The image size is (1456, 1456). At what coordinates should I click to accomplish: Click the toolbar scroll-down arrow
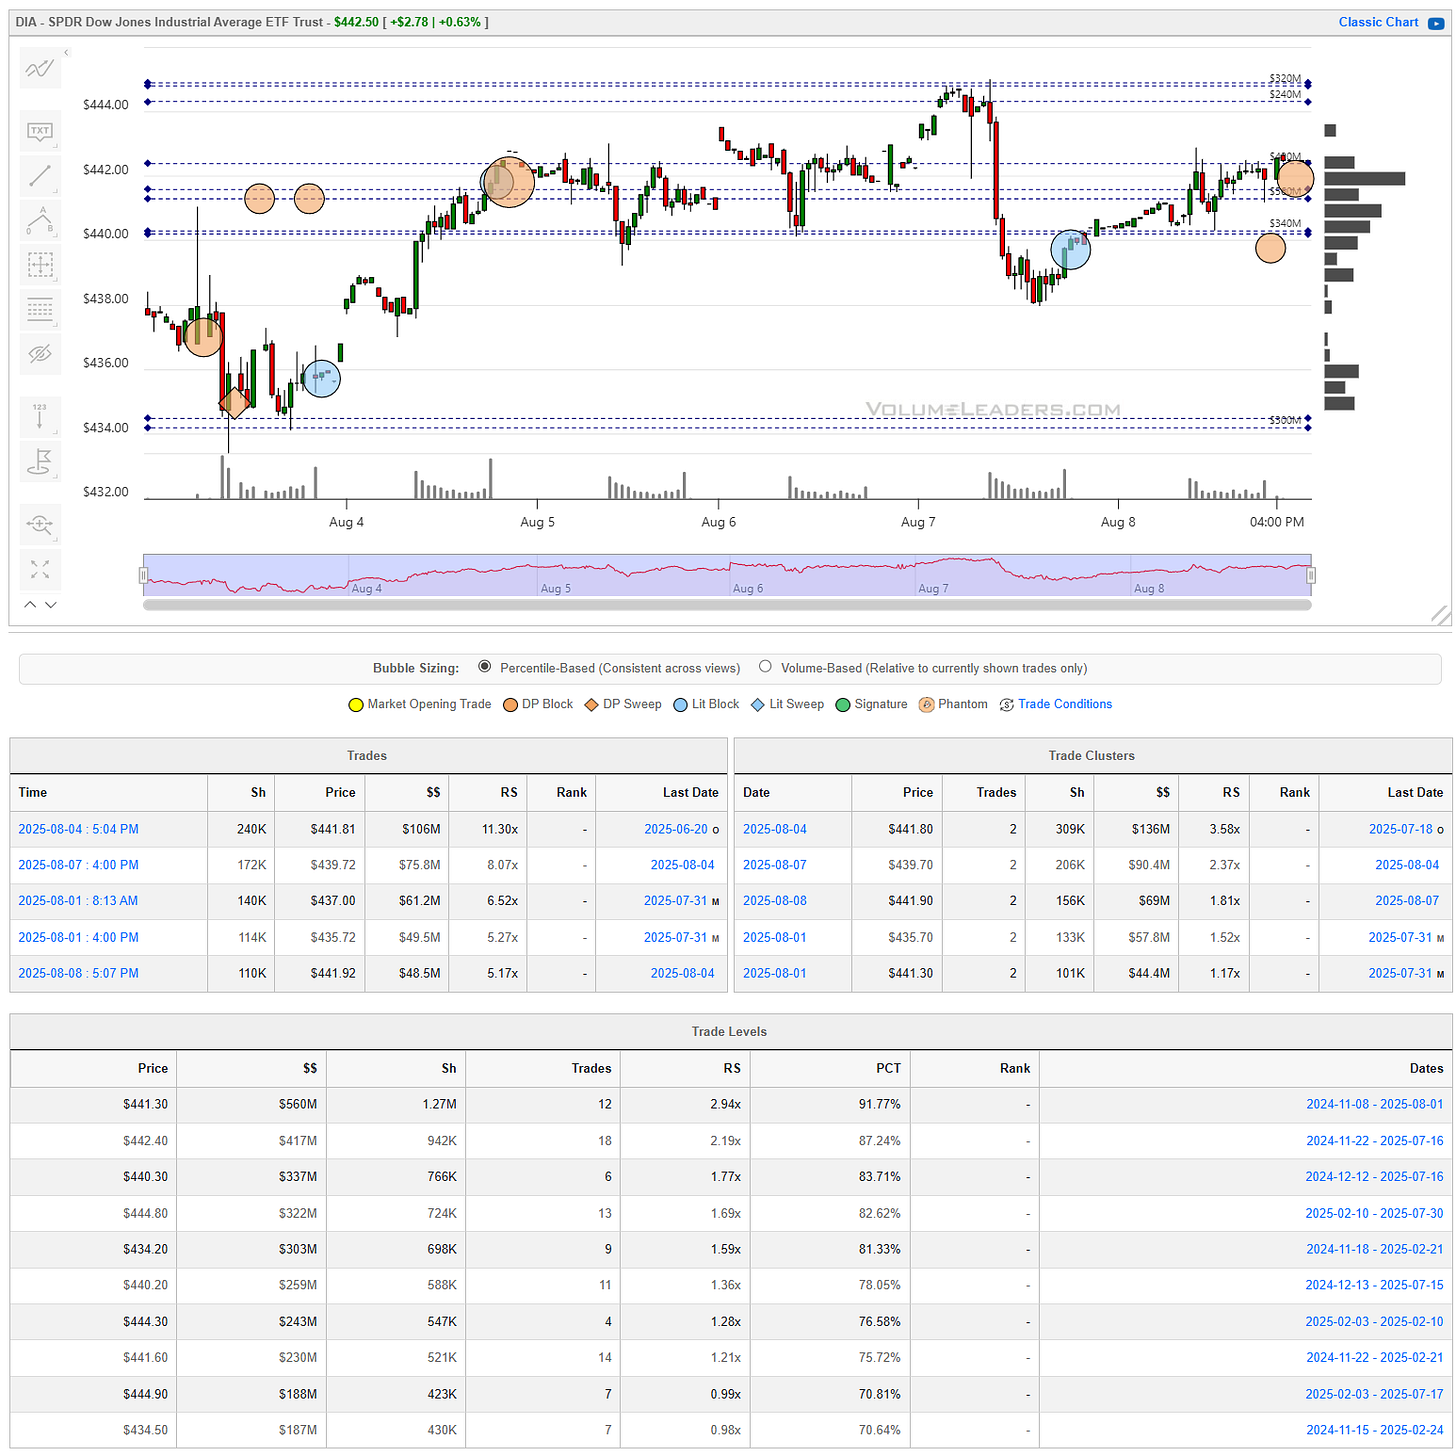coord(51,604)
